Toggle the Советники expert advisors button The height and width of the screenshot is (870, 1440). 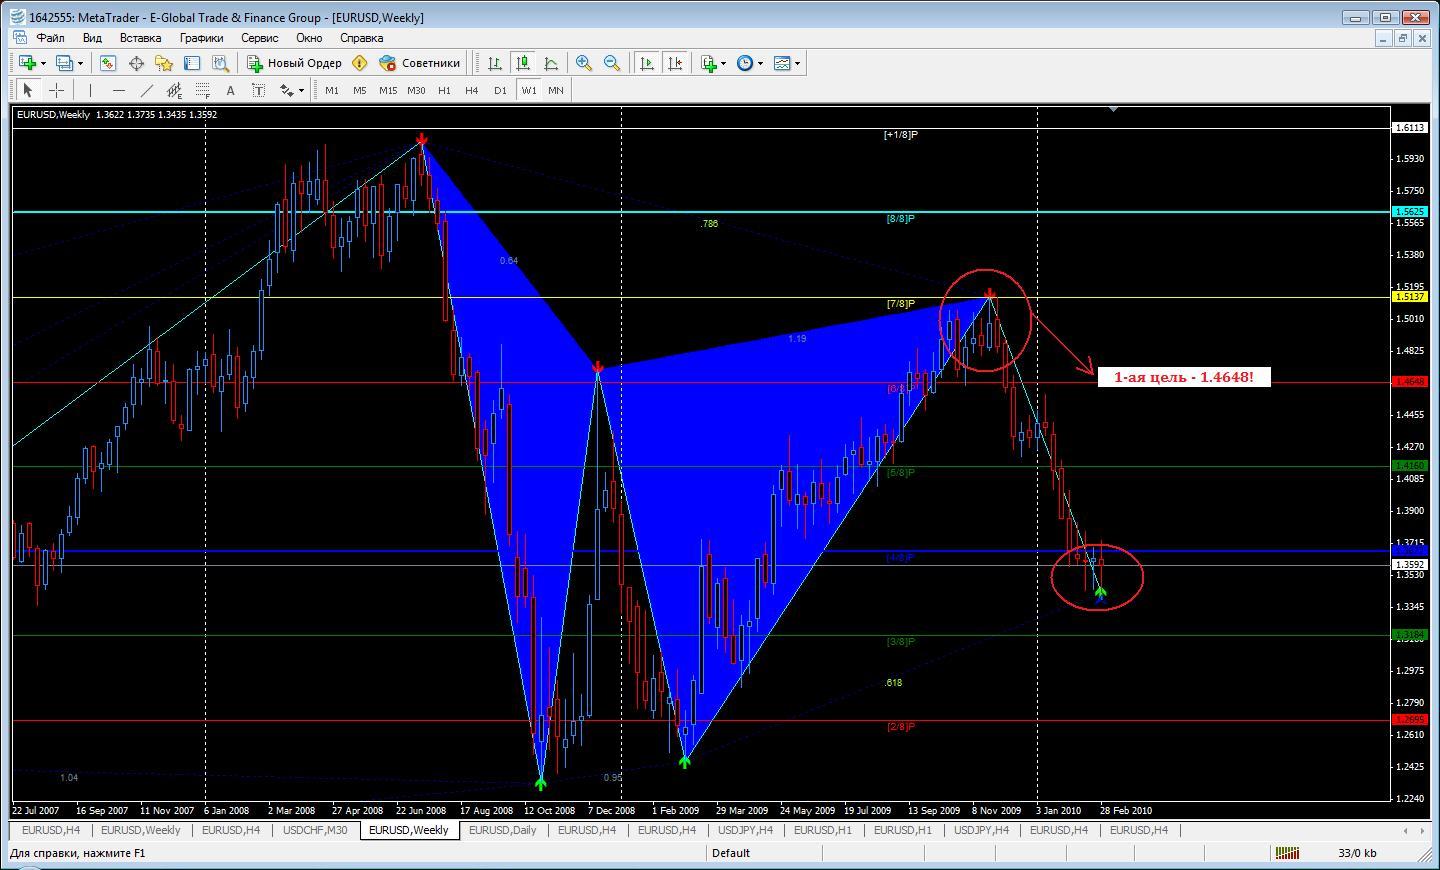coord(420,63)
